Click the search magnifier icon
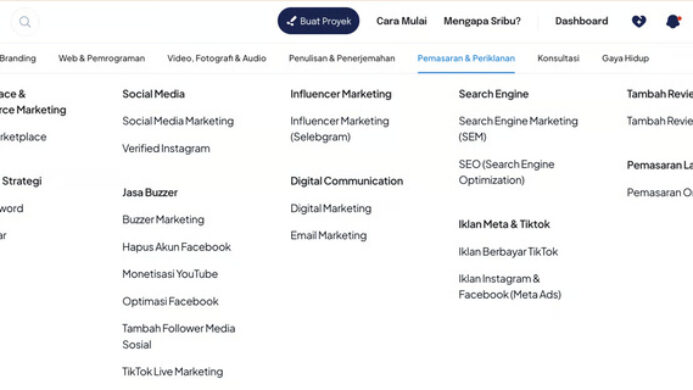693x390 pixels. [25, 22]
